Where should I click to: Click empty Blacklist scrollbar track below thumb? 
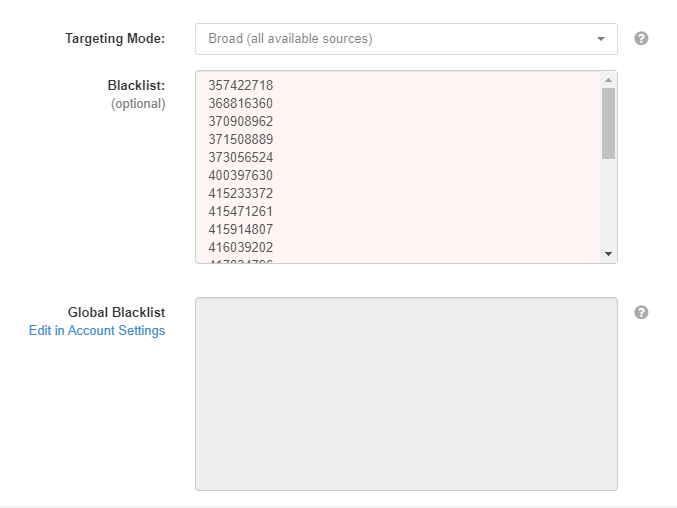tap(608, 205)
